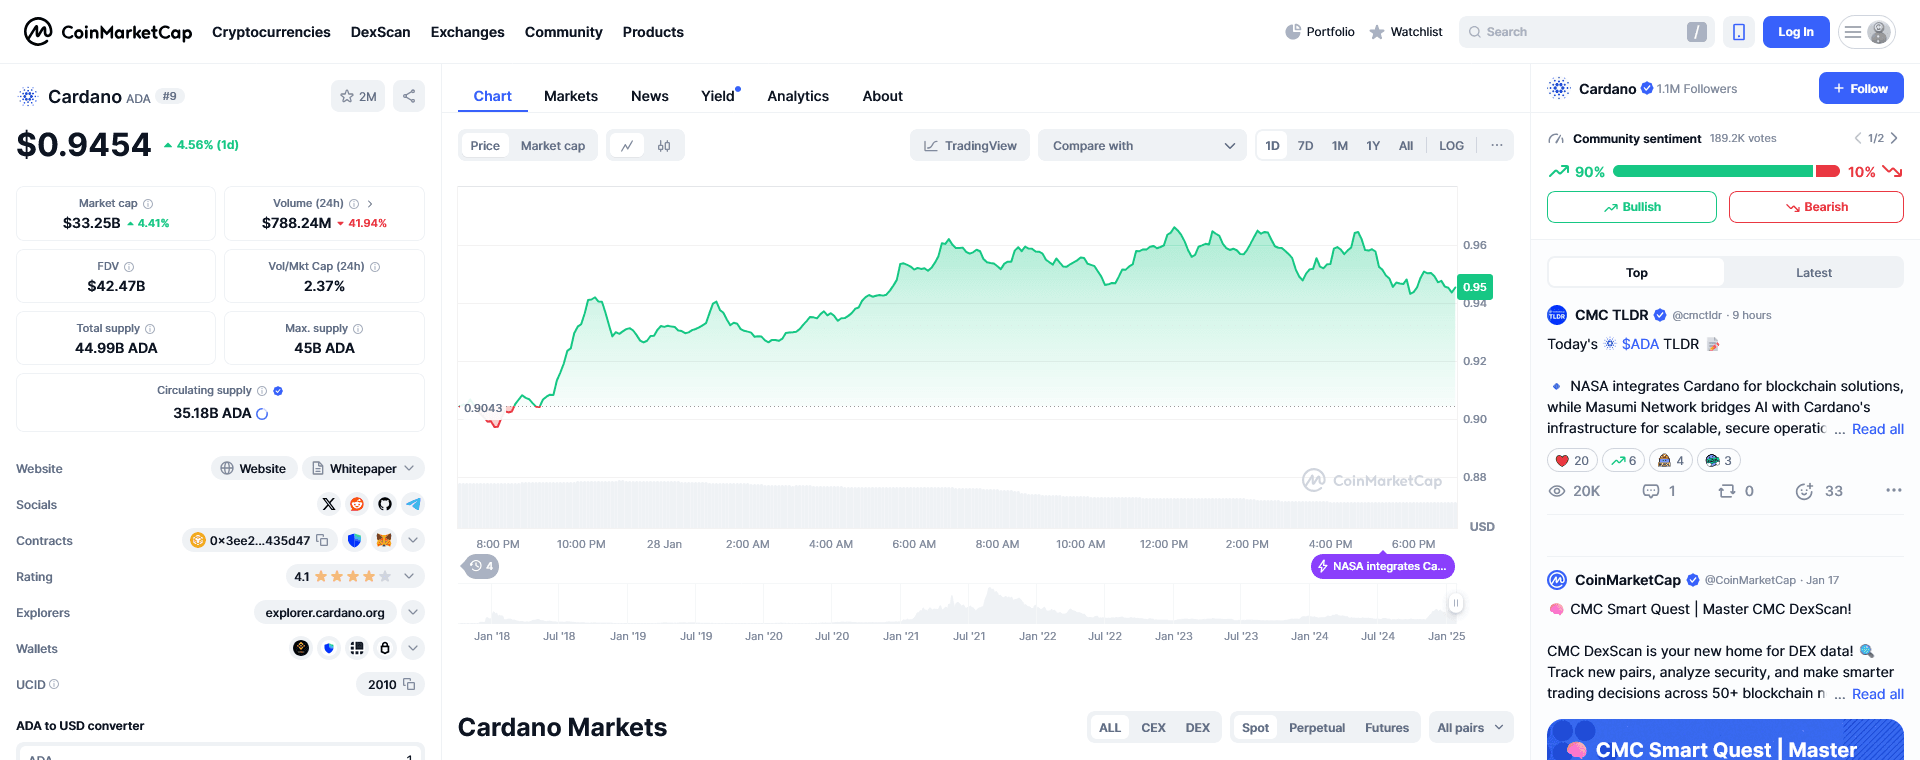Open more options on CMC TLDR post
Image resolution: width=1920 pixels, height=760 pixels.
click(x=1893, y=490)
